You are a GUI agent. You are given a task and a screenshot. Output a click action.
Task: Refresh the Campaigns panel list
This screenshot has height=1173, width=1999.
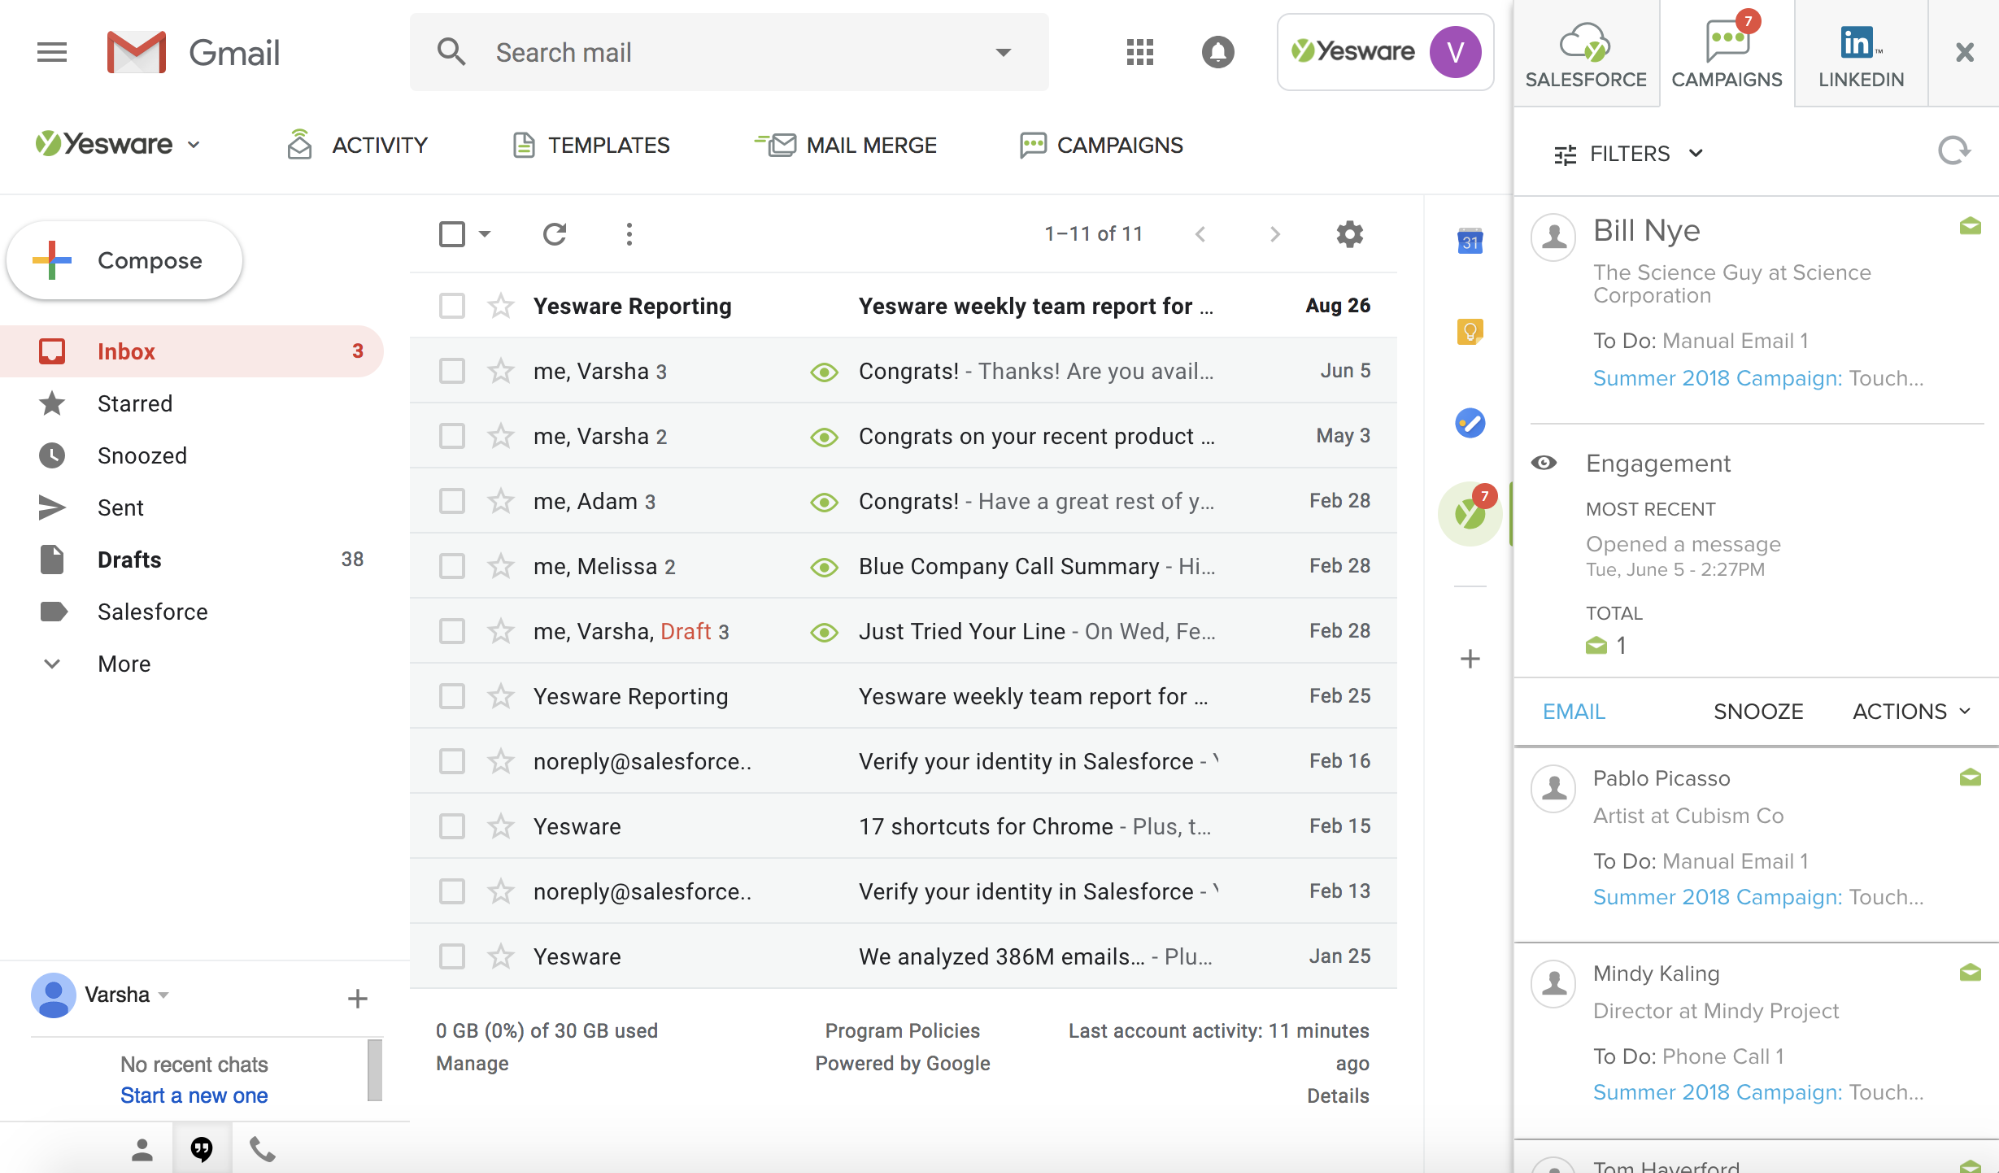pyautogui.click(x=1952, y=152)
